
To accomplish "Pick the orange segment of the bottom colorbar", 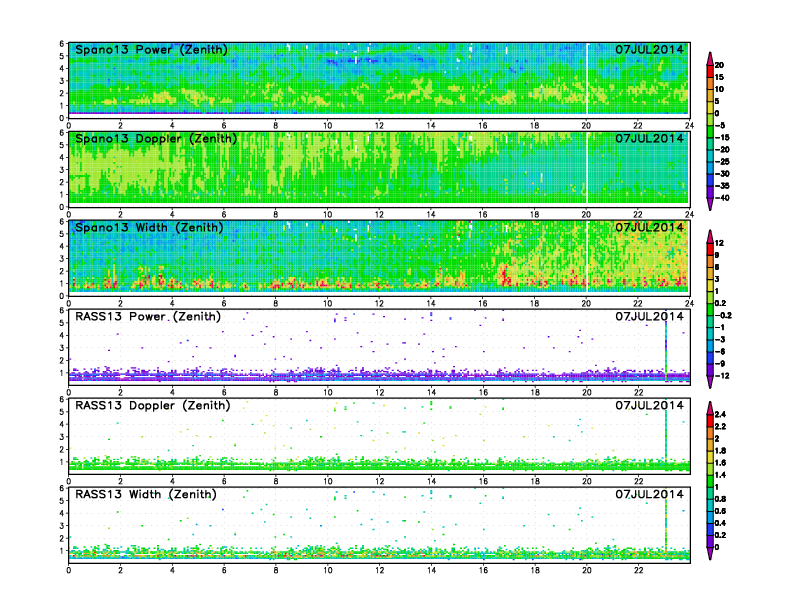I will coord(710,433).
